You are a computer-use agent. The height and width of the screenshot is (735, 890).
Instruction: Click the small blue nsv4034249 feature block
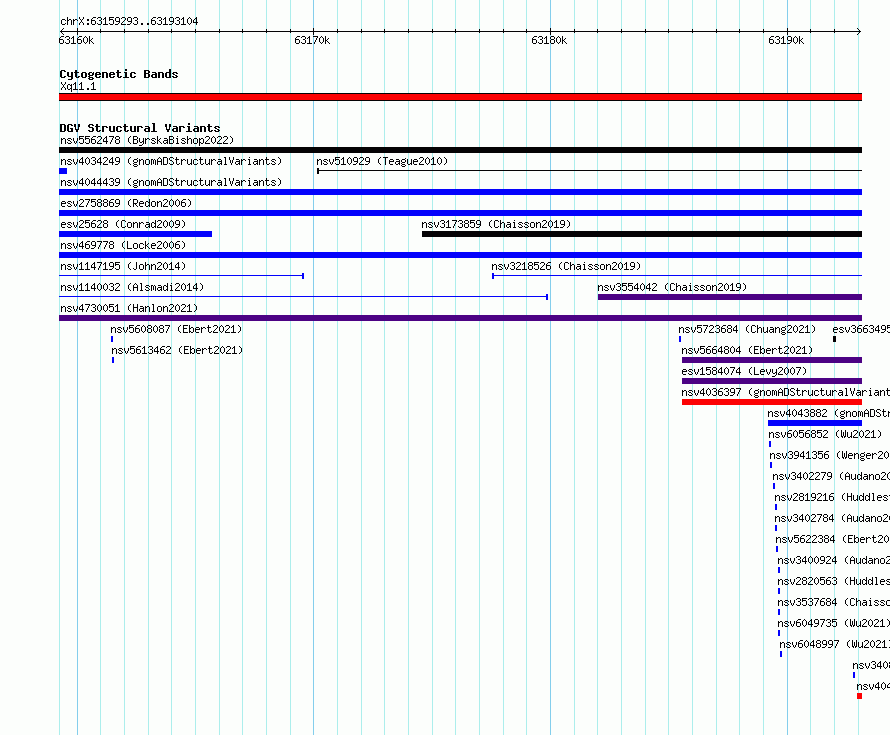63,171
